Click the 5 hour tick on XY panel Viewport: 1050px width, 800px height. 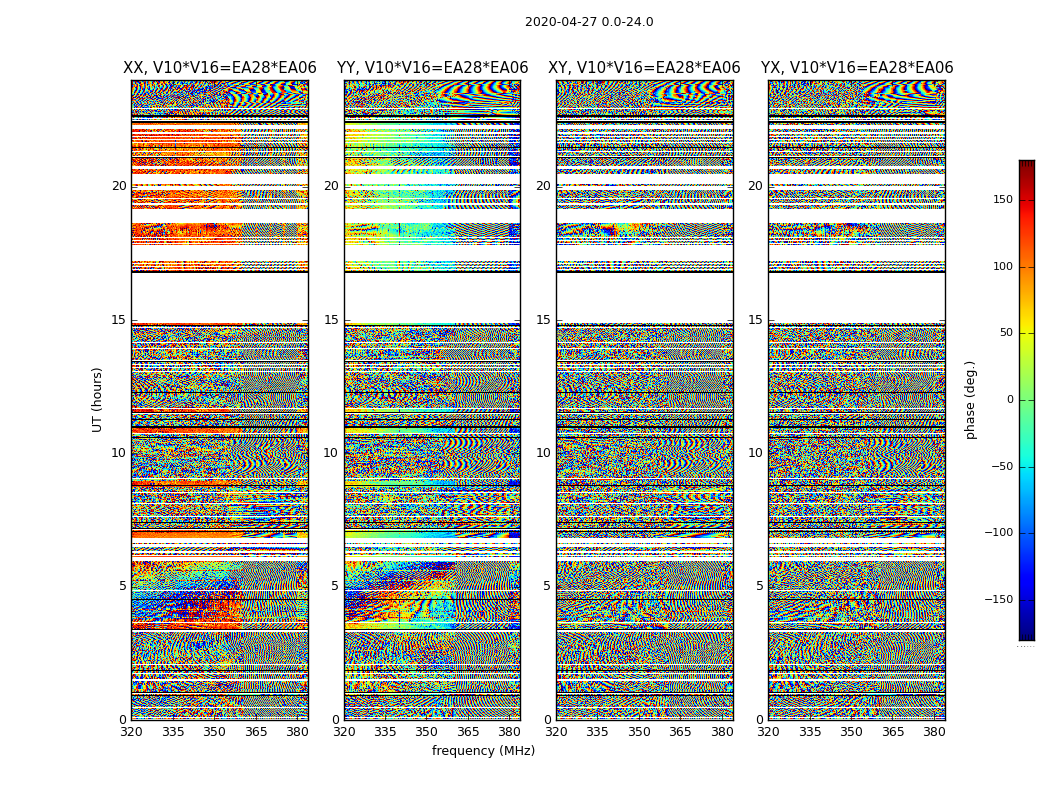(x=547, y=586)
